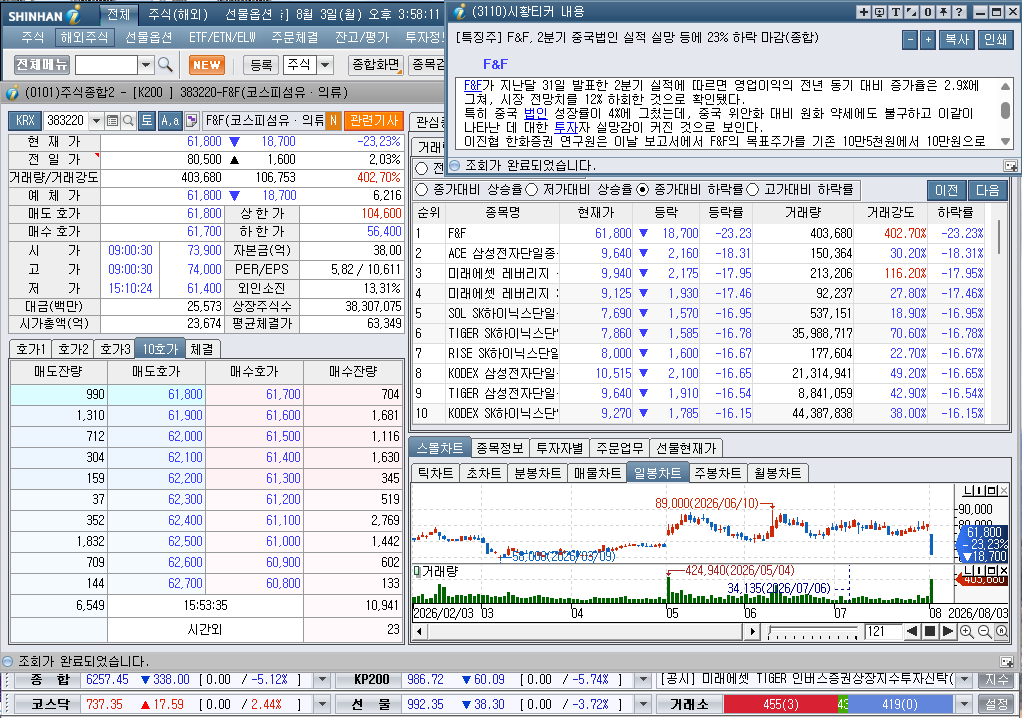Select 종가대비 하락률 radio button
The width and height of the screenshot is (1022, 718).
(643, 190)
